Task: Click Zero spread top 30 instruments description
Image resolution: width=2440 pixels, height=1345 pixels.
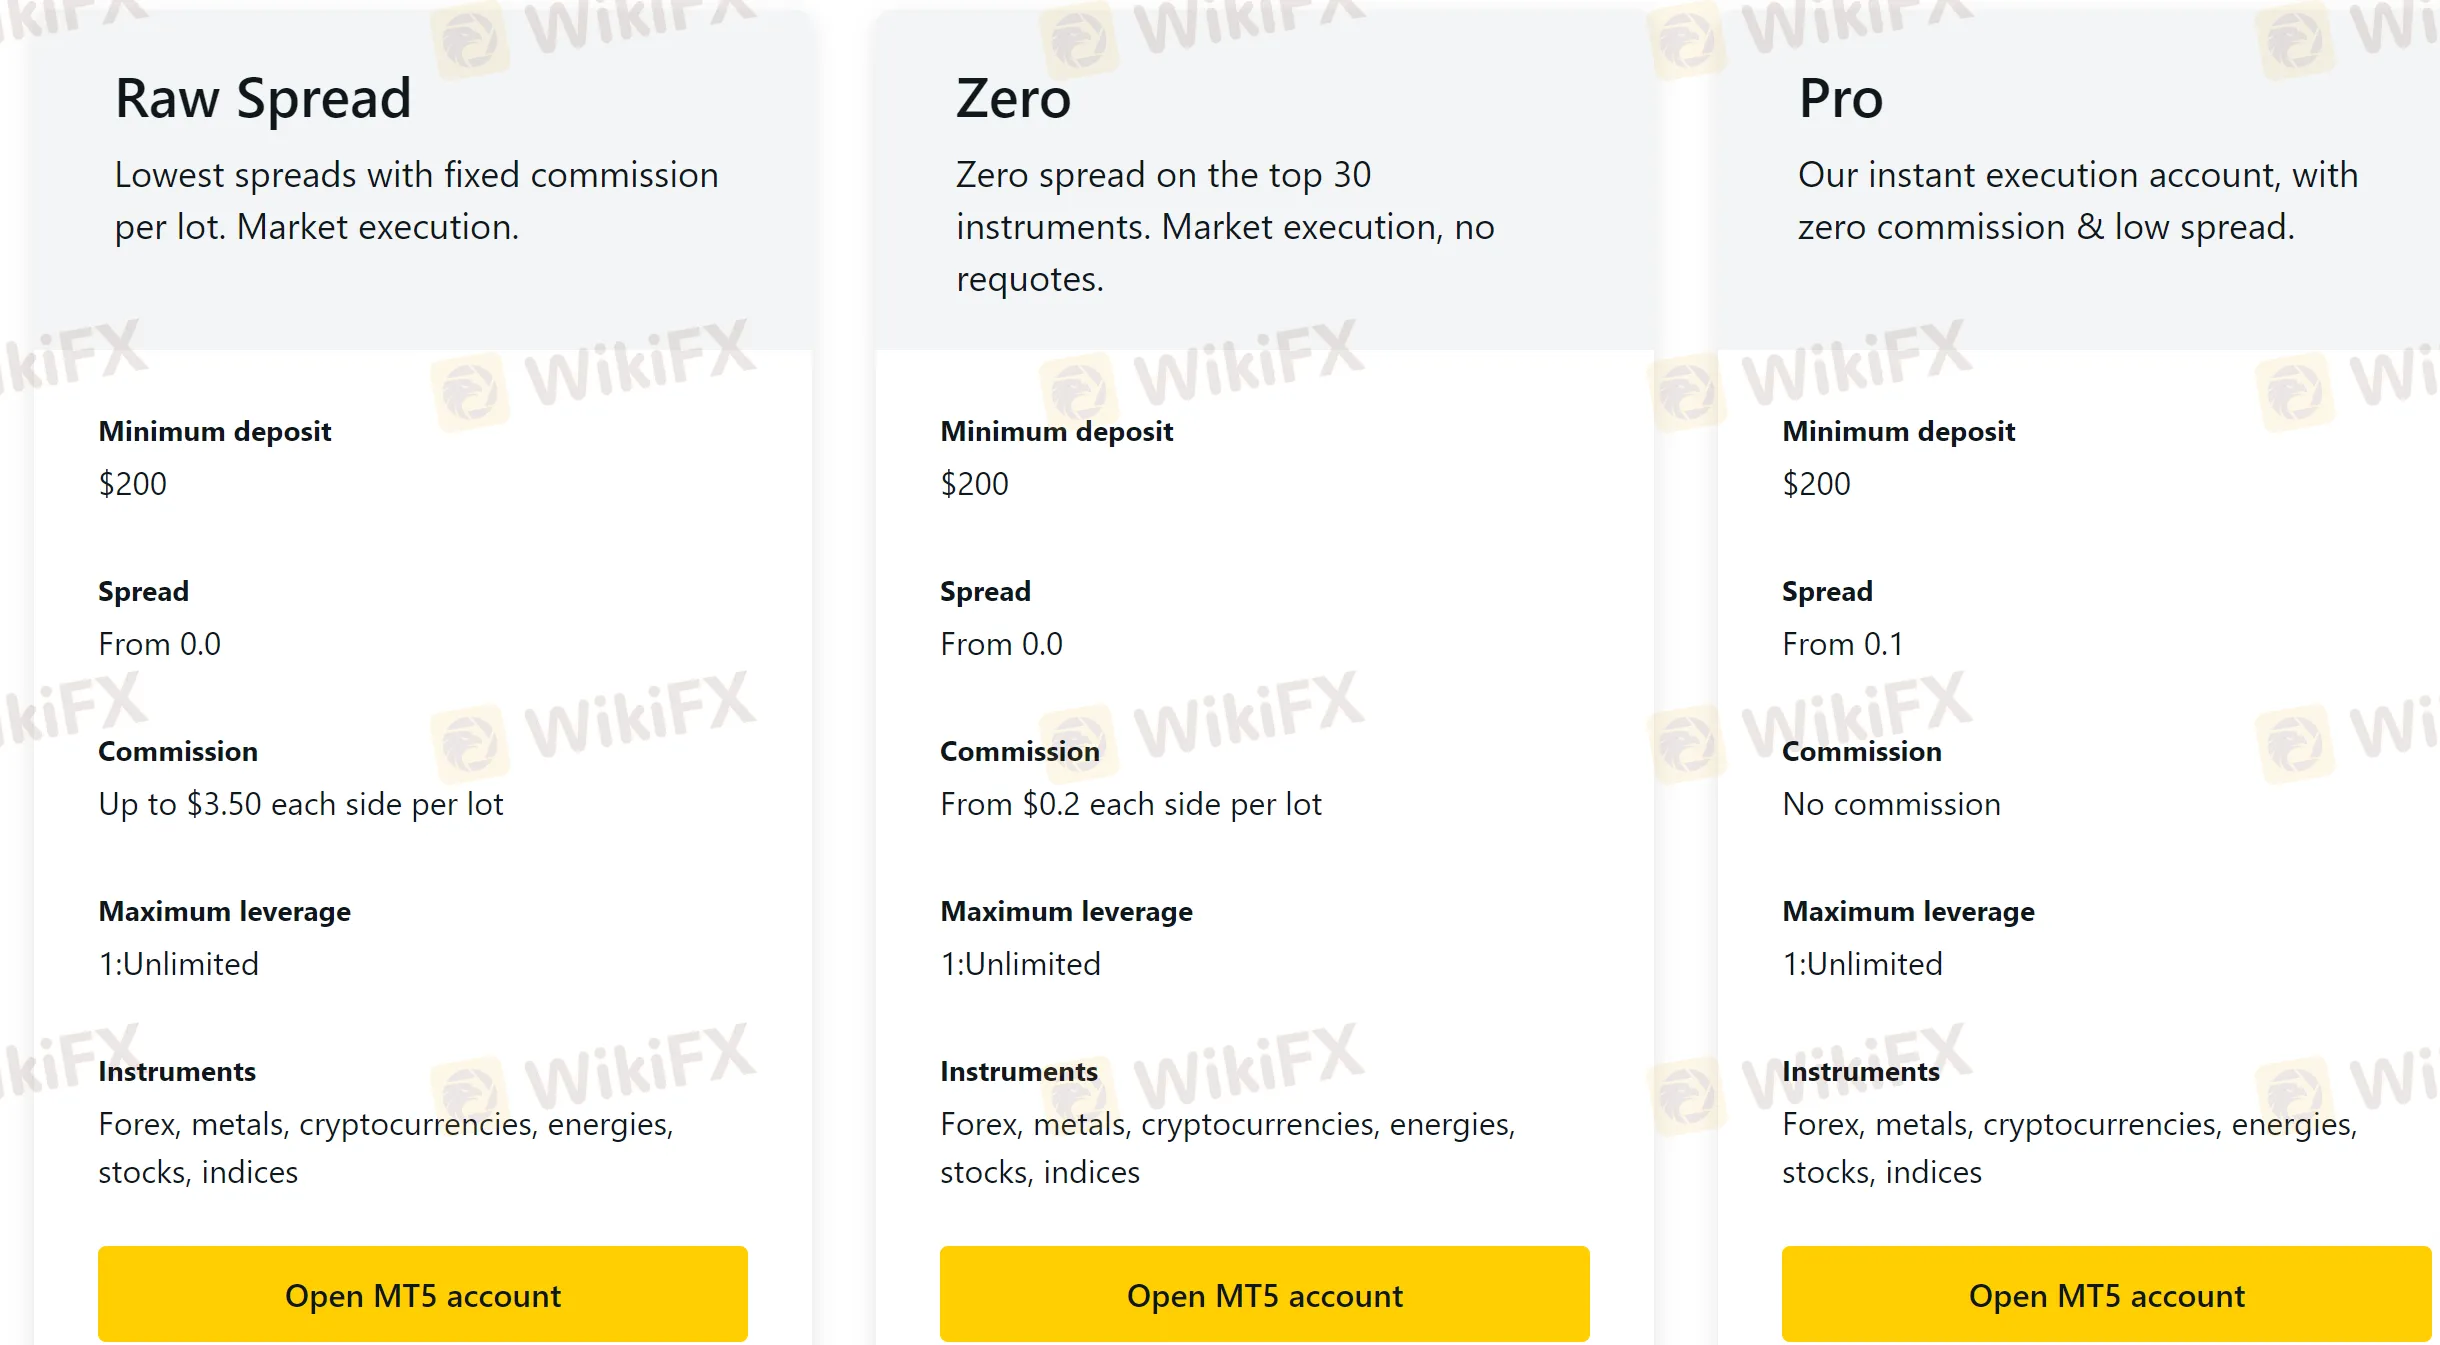Action: tap(1225, 227)
